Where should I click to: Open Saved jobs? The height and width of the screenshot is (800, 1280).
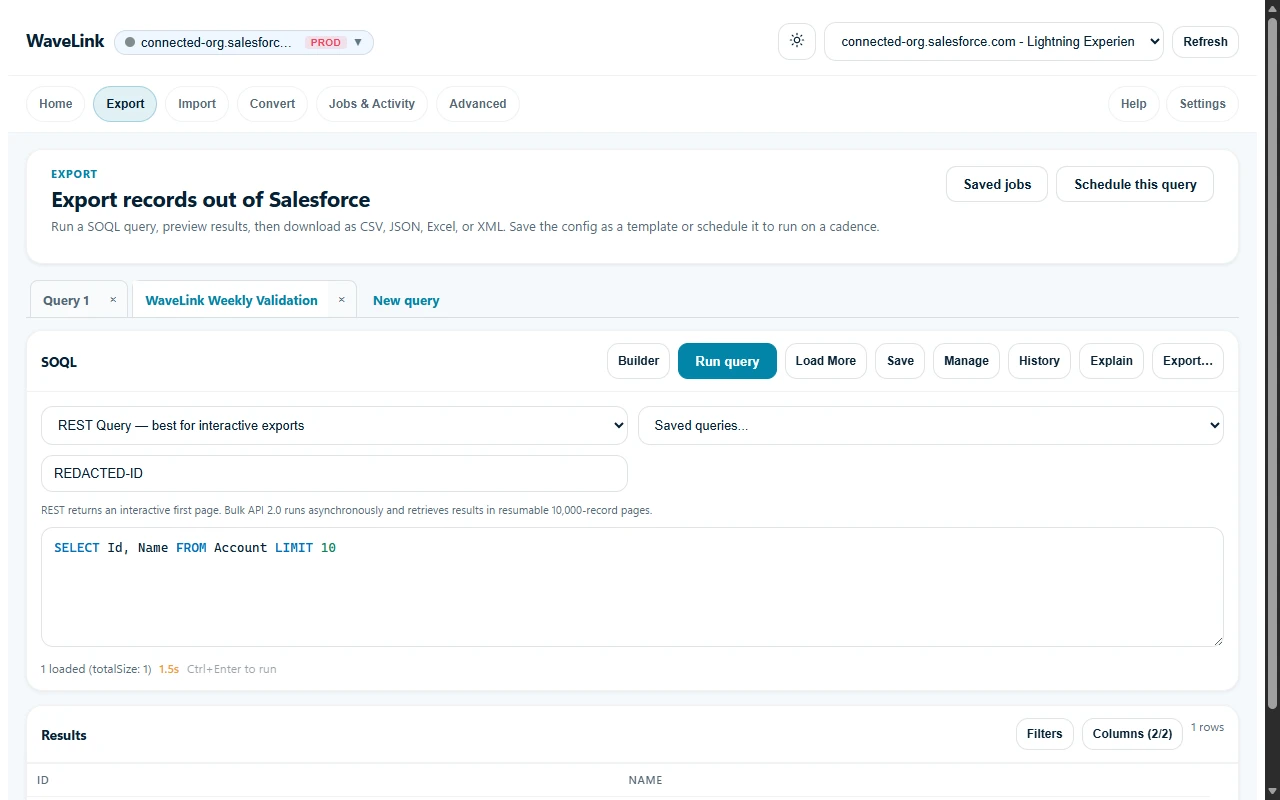pyautogui.click(x=997, y=184)
